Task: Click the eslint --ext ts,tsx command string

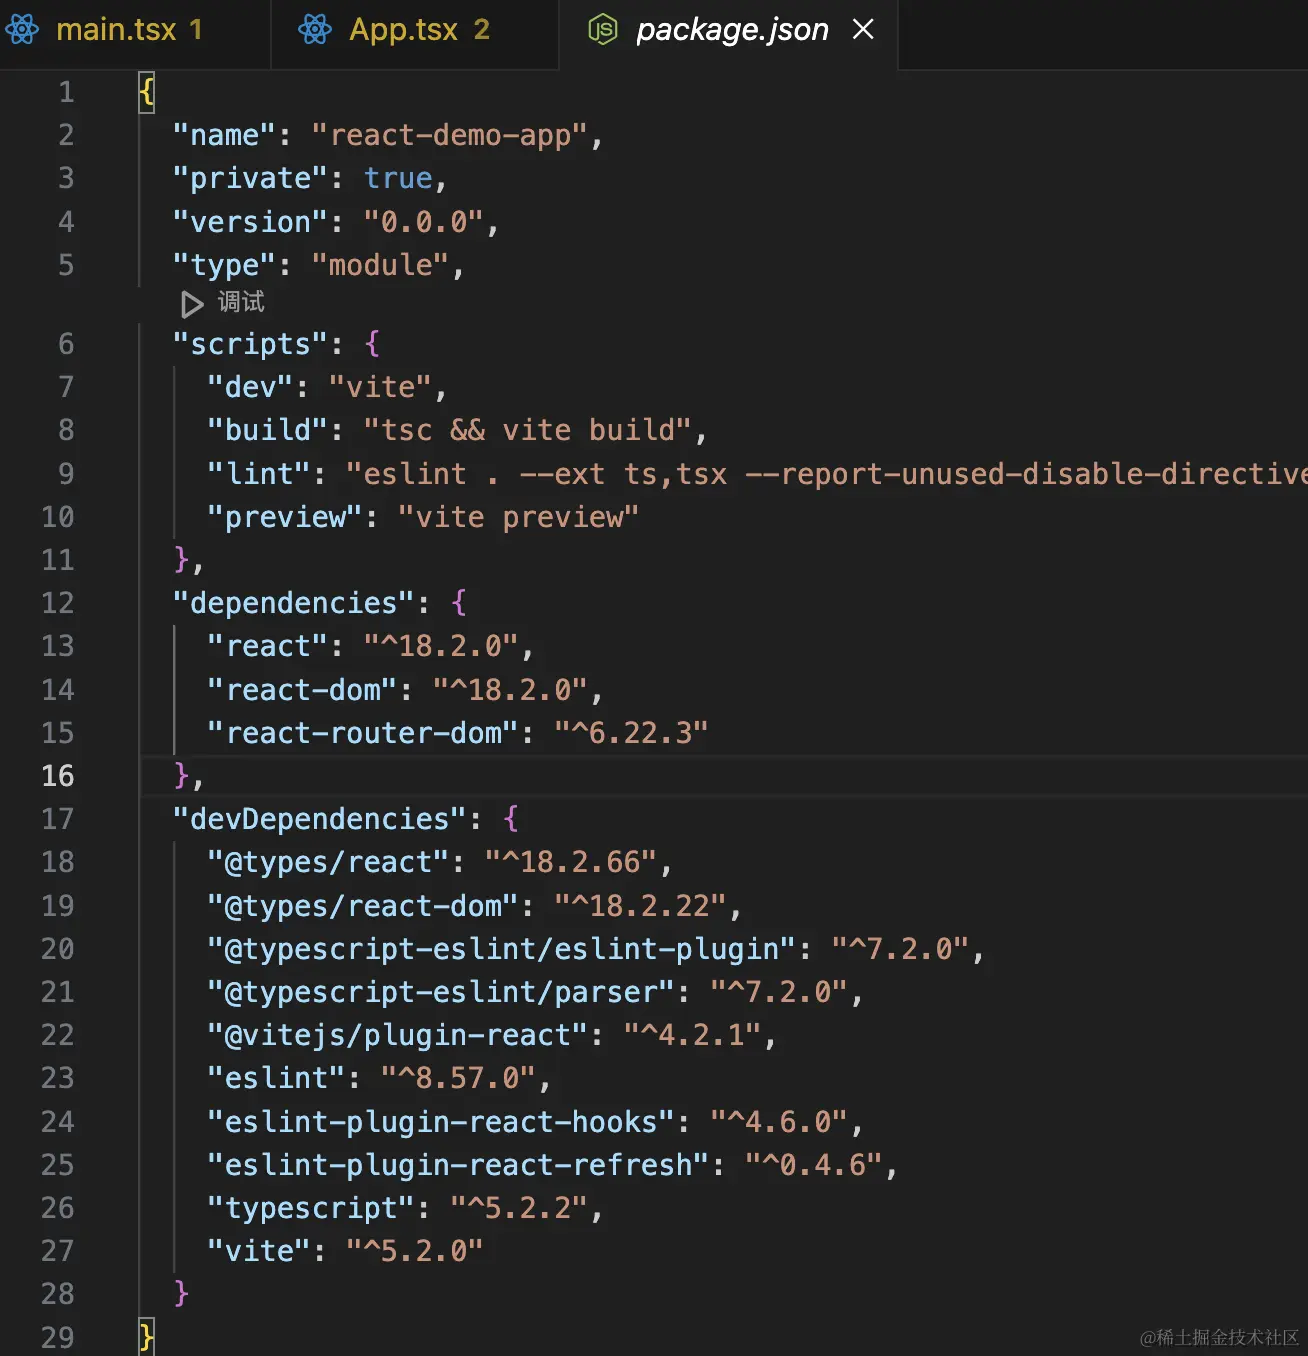Action: 827,474
